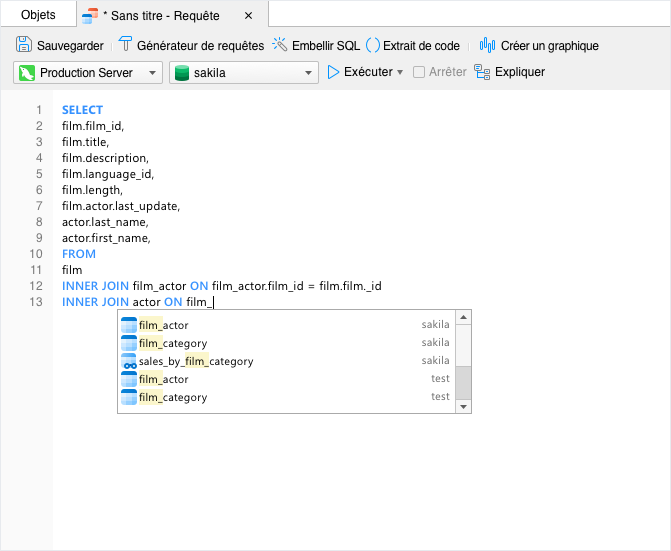Image resolution: width=671 pixels, height=551 pixels.
Task: Click the sales_by_film_category view icon
Action: [129, 361]
